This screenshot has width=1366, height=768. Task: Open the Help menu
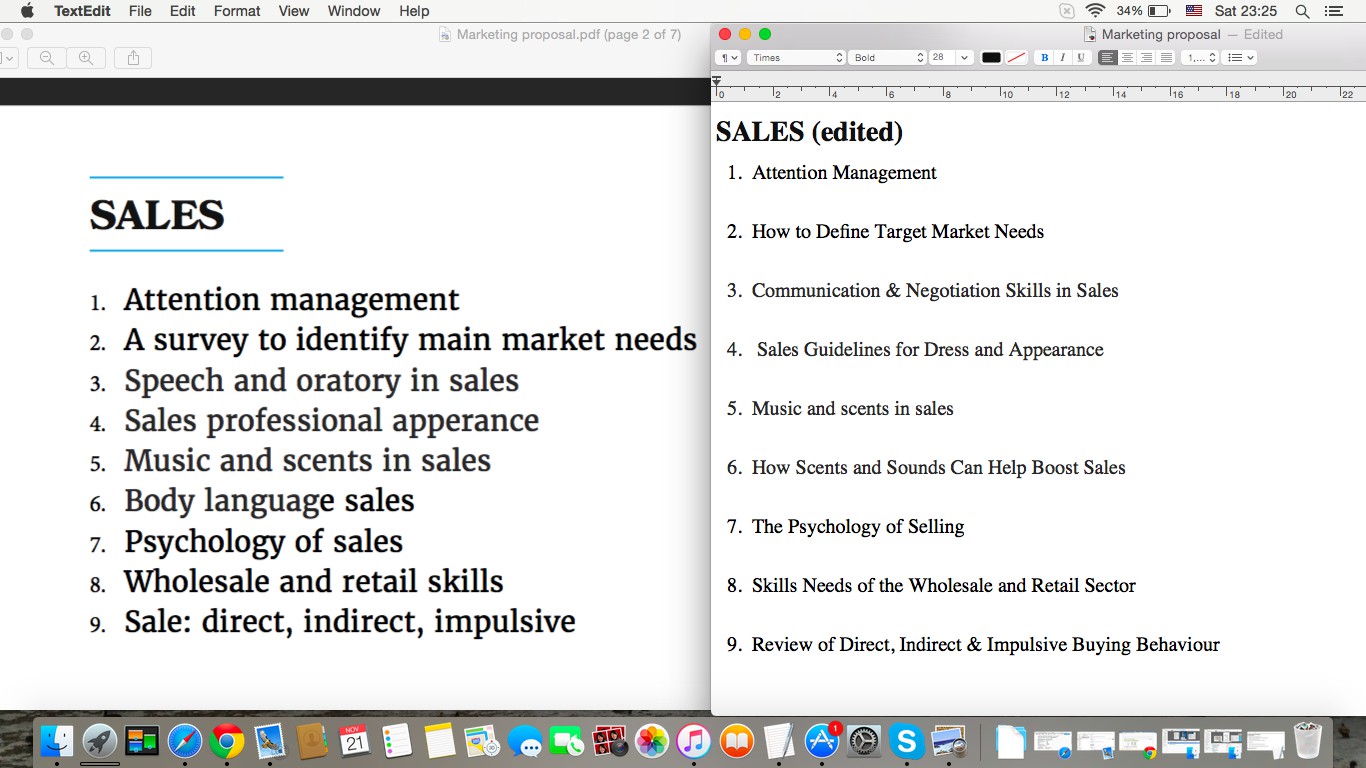[414, 11]
